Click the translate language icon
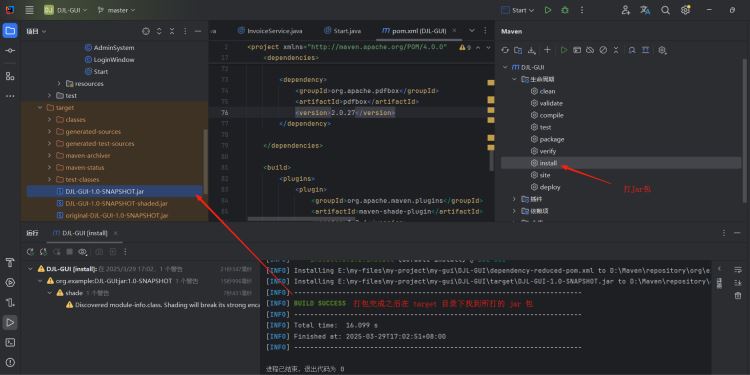This screenshot has height=375, width=750. (x=645, y=10)
